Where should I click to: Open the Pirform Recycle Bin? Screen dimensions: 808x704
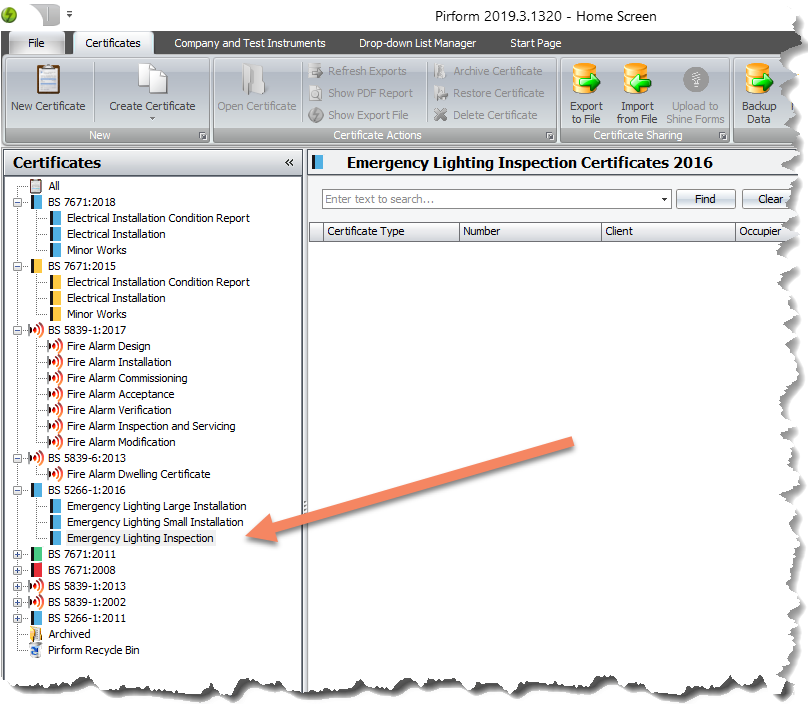93,650
